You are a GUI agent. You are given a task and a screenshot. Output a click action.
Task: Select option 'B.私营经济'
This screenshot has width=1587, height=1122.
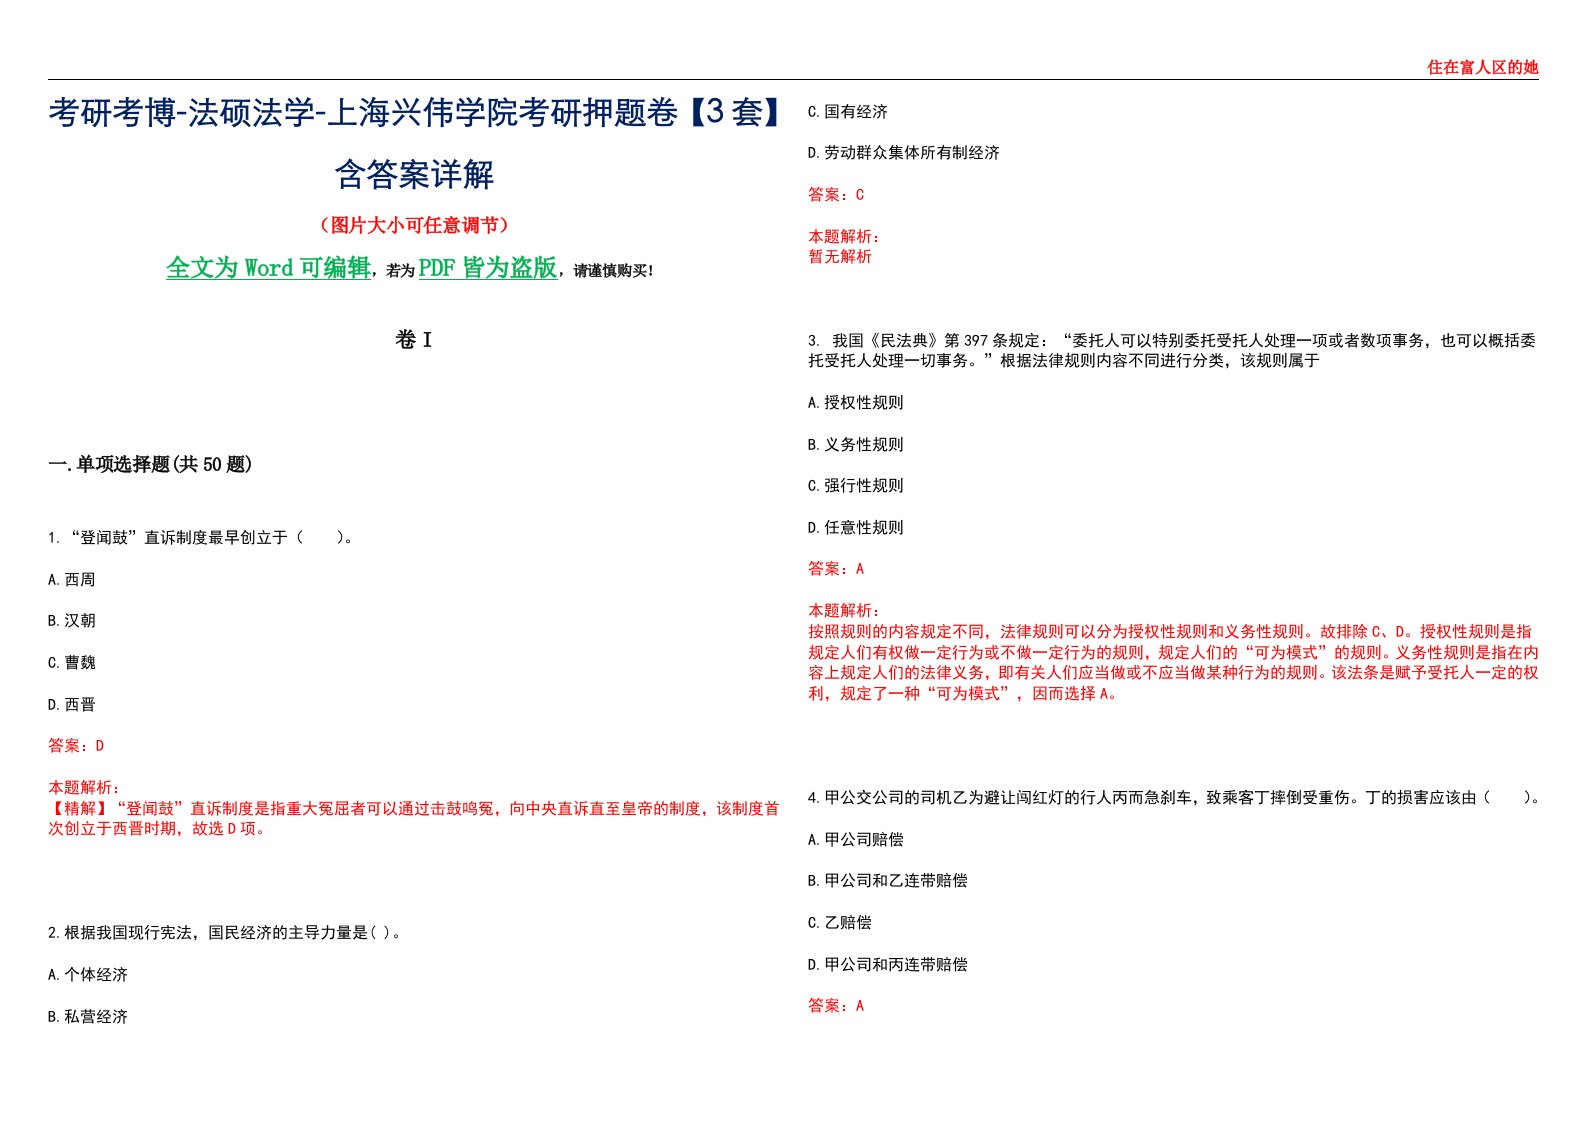coord(88,1017)
